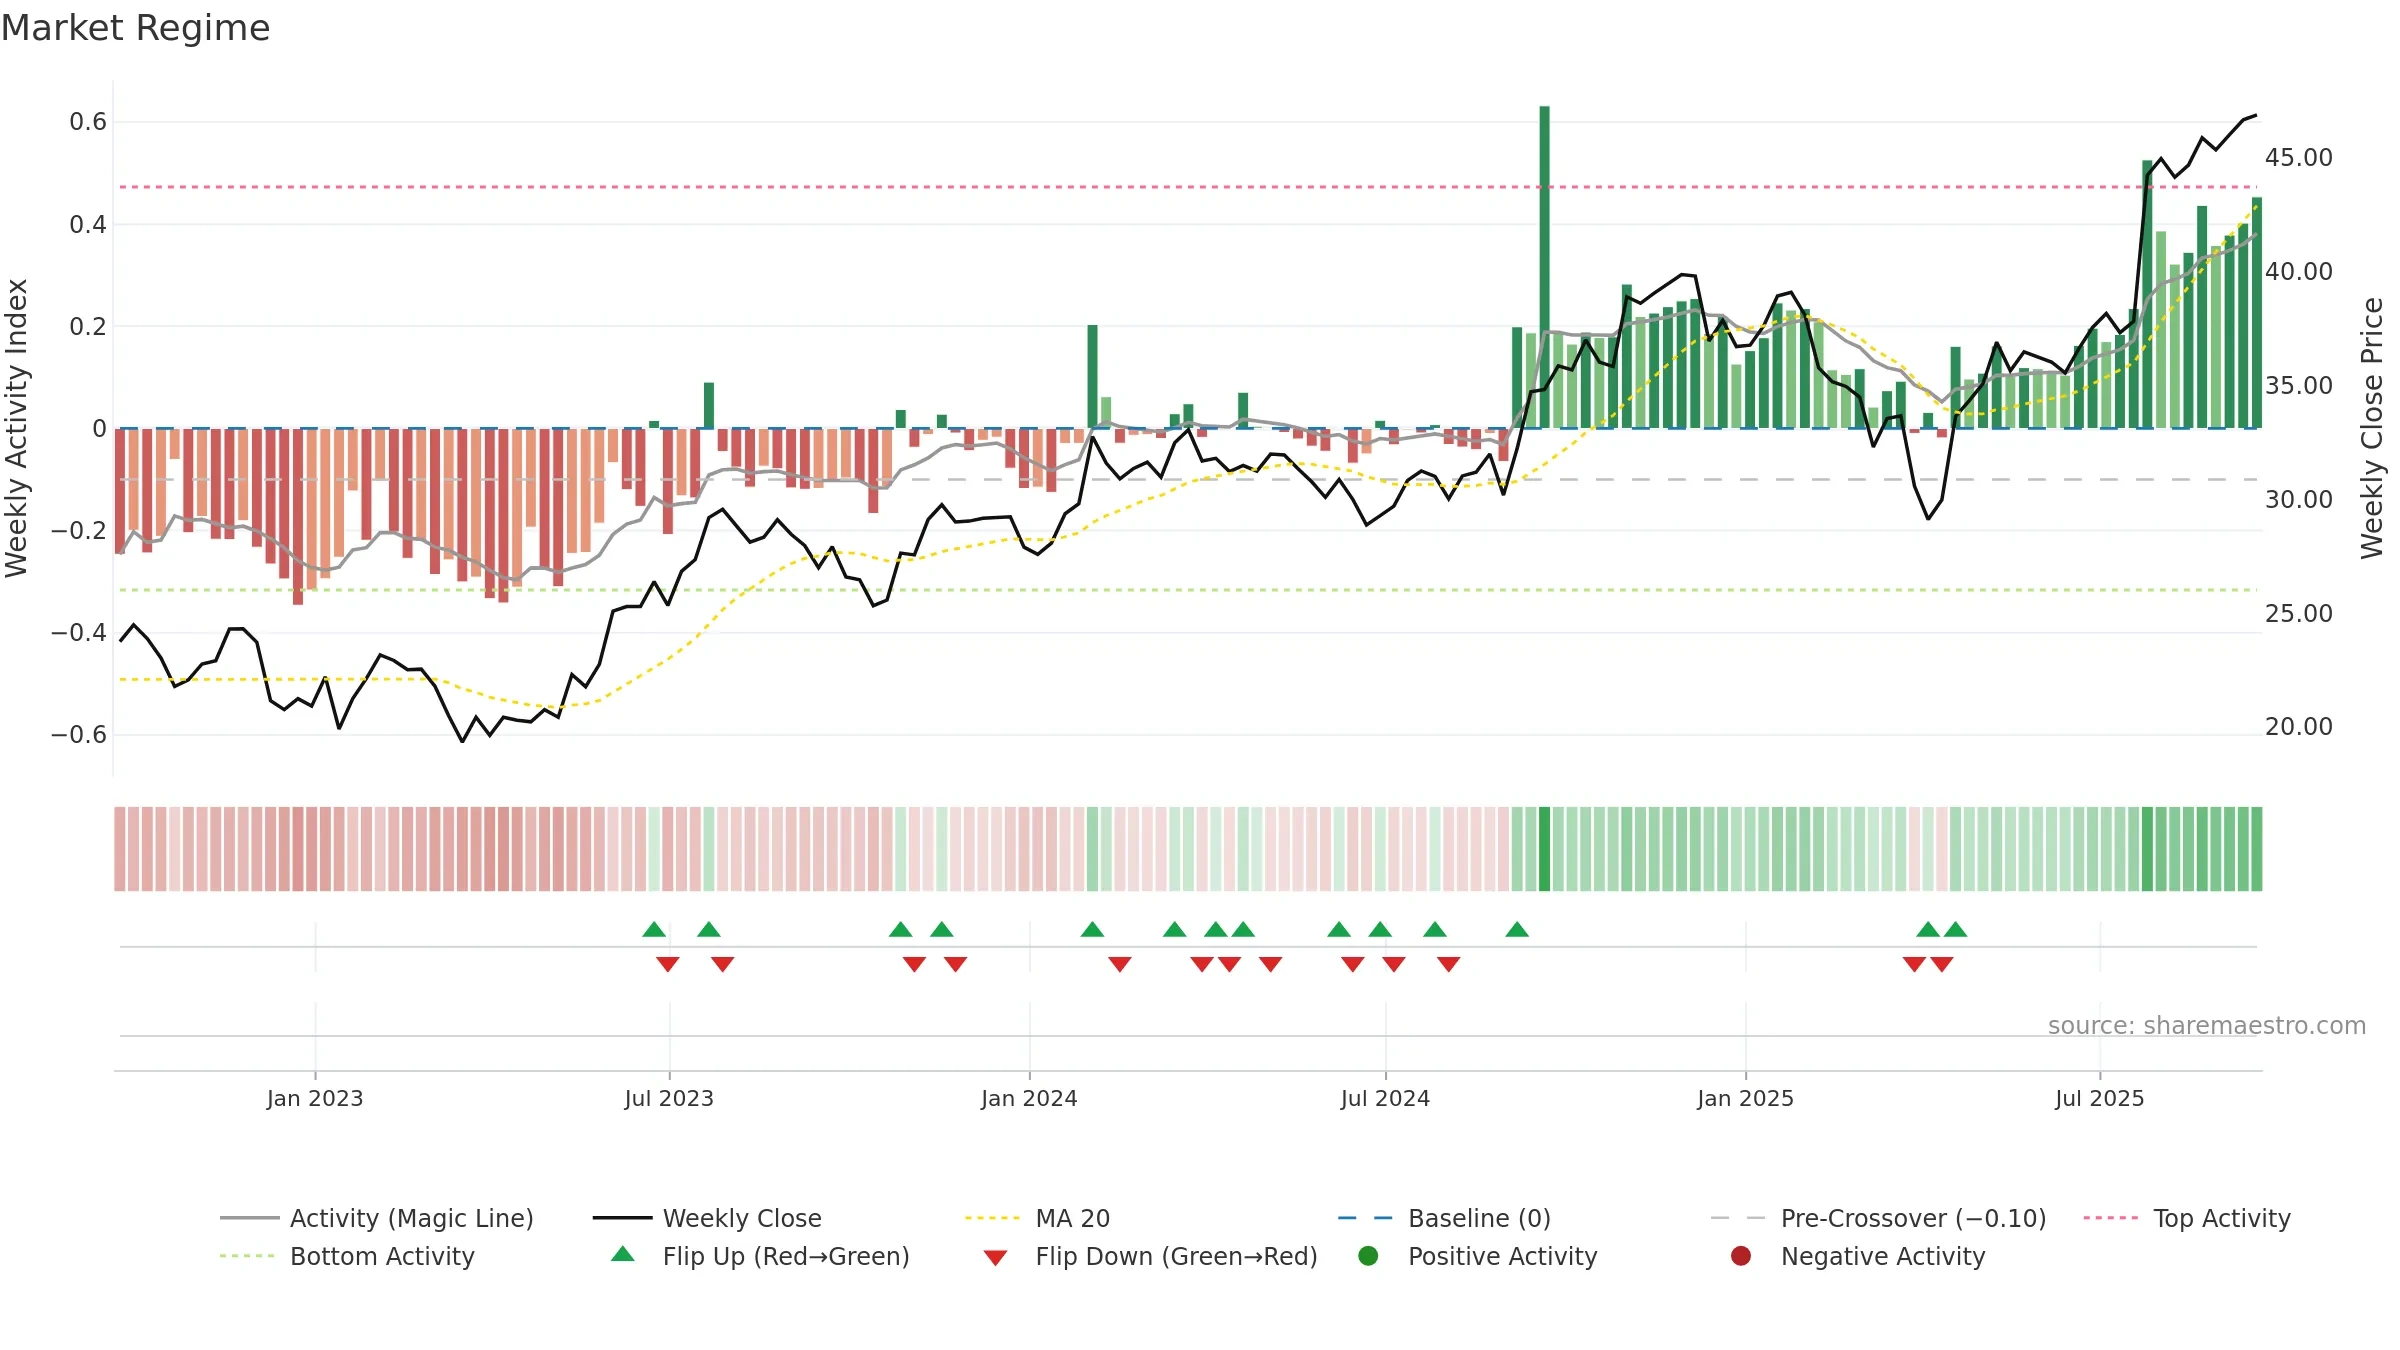Click the Jul 2023 x-axis label
The image size is (2400, 1350).
(669, 1099)
